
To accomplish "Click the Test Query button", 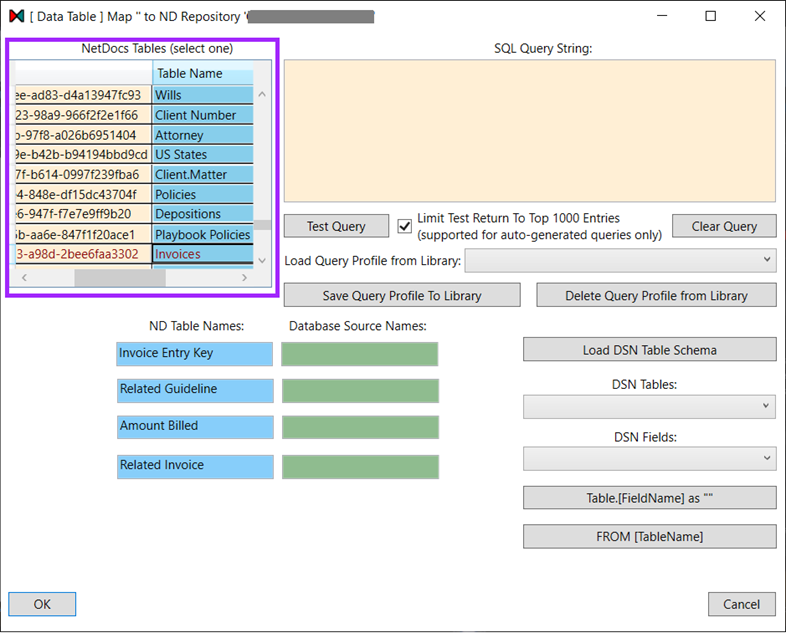I will pyautogui.click(x=336, y=226).
